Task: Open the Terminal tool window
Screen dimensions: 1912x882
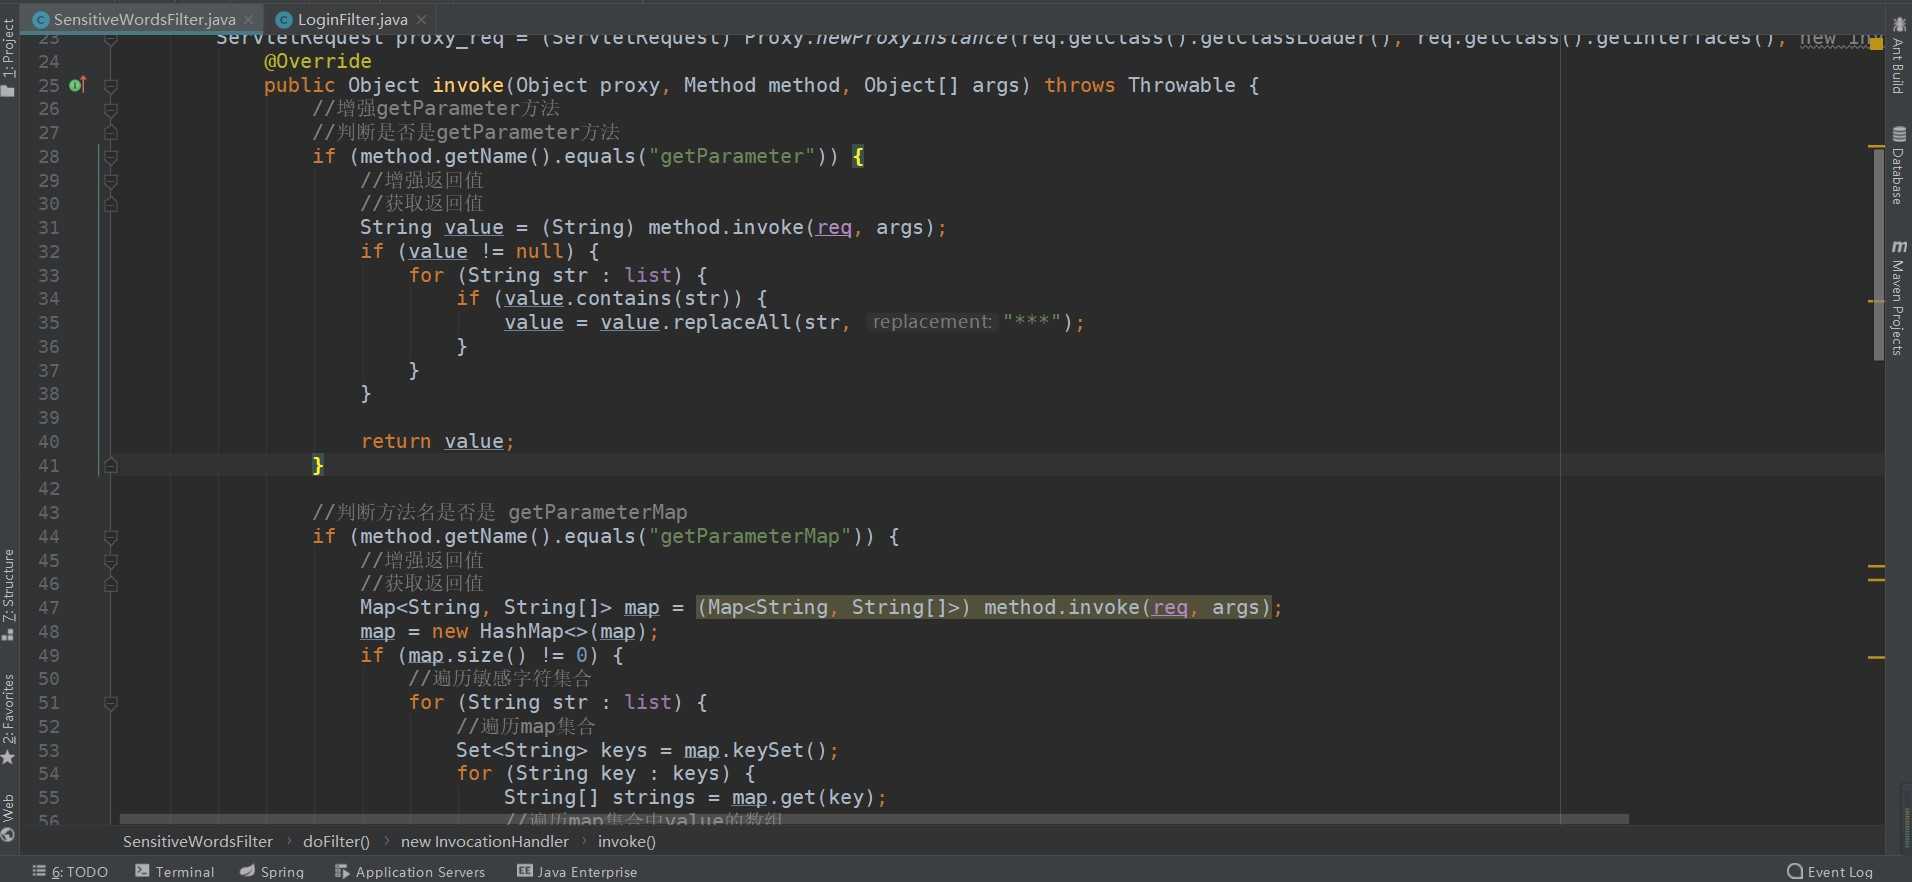Action: tap(175, 872)
